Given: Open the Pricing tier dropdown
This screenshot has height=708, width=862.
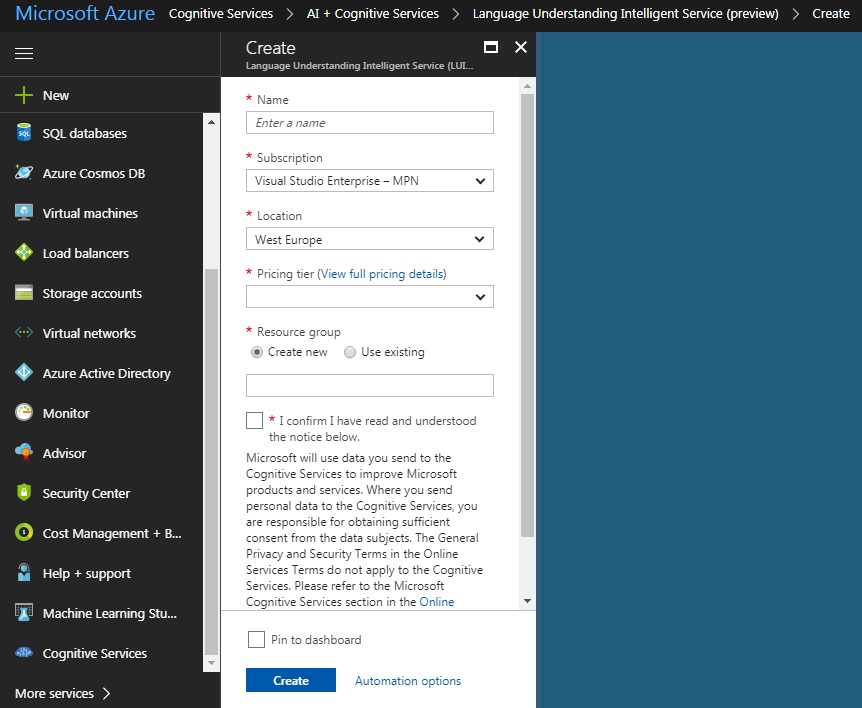Looking at the screenshot, I should click(369, 297).
